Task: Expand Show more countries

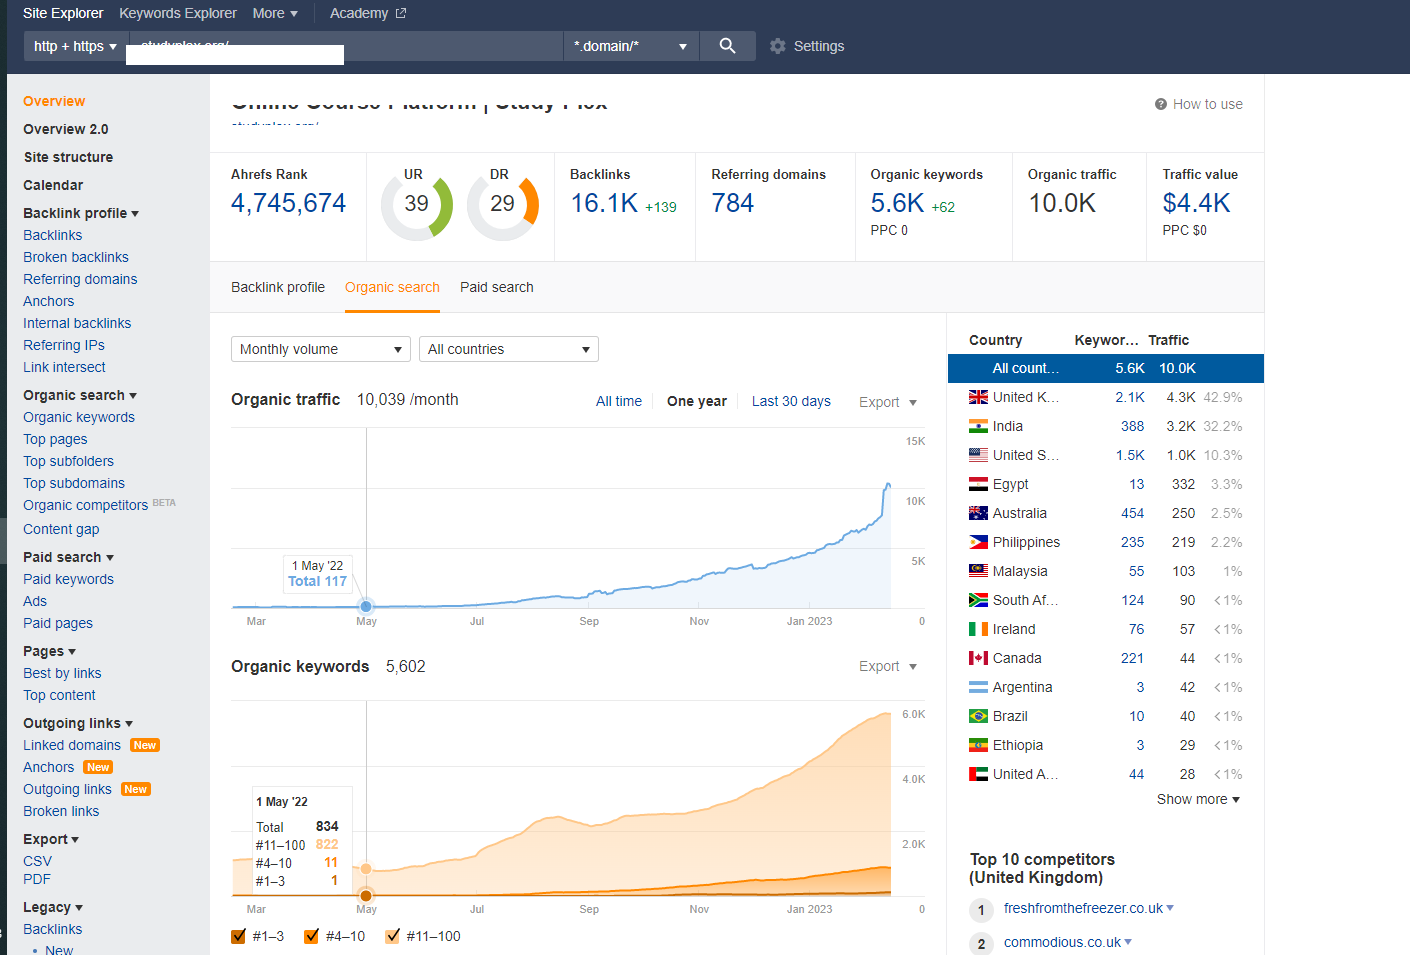Action: tap(1198, 799)
